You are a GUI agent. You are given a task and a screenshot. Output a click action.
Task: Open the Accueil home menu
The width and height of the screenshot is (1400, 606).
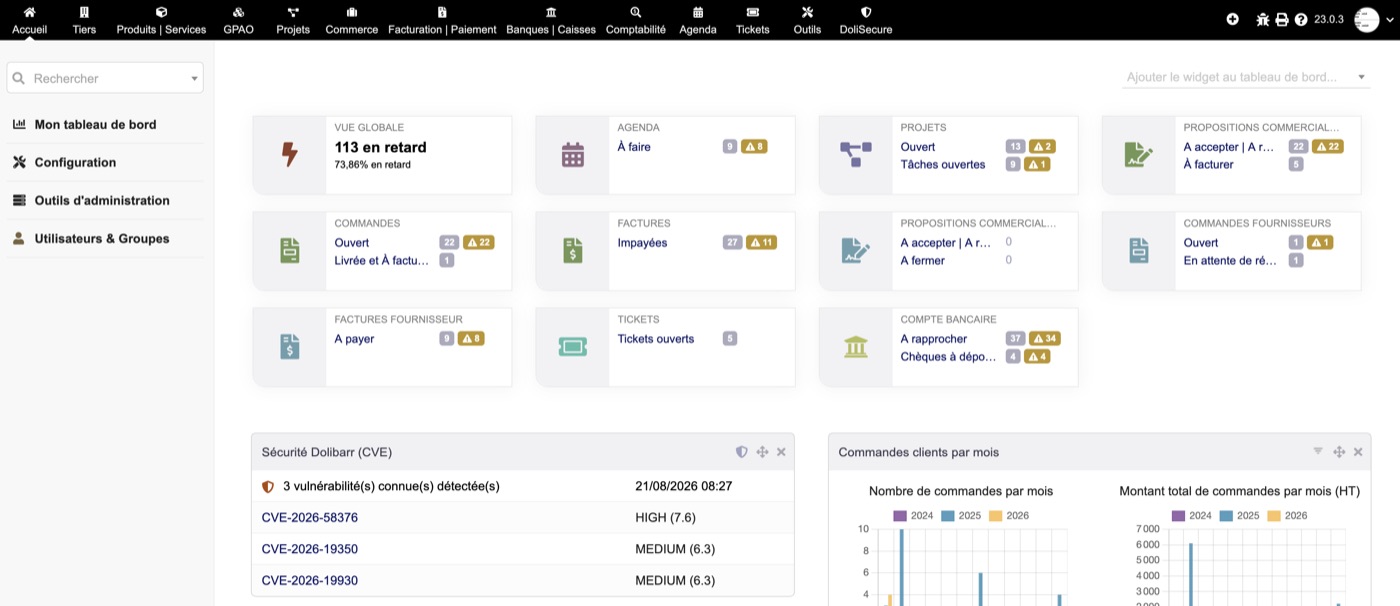[x=29, y=20]
